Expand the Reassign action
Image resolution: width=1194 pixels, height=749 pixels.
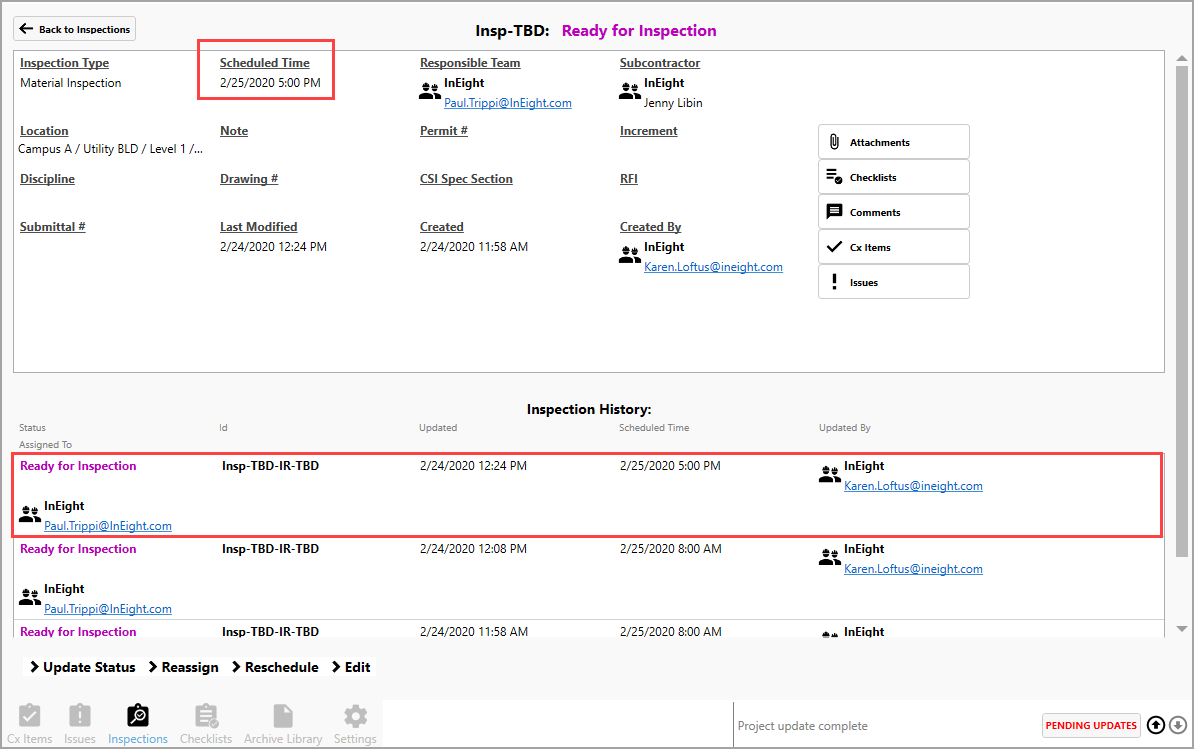[x=183, y=667]
